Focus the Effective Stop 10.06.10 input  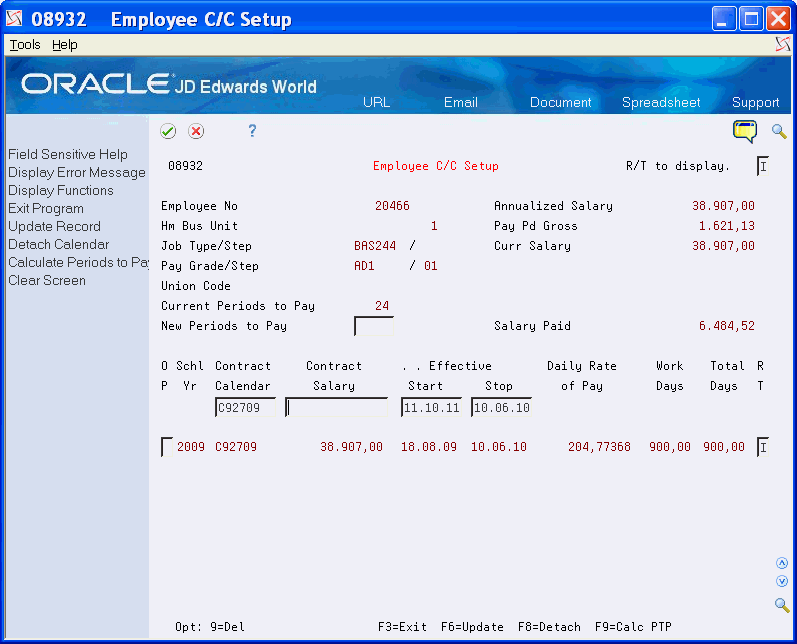502,407
